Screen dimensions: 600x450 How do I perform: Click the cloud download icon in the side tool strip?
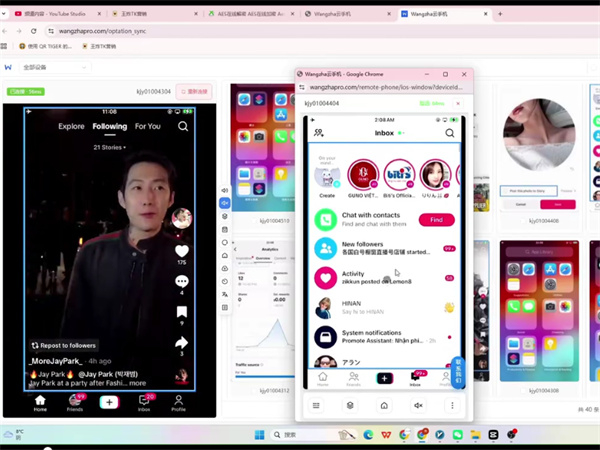tap(225, 268)
